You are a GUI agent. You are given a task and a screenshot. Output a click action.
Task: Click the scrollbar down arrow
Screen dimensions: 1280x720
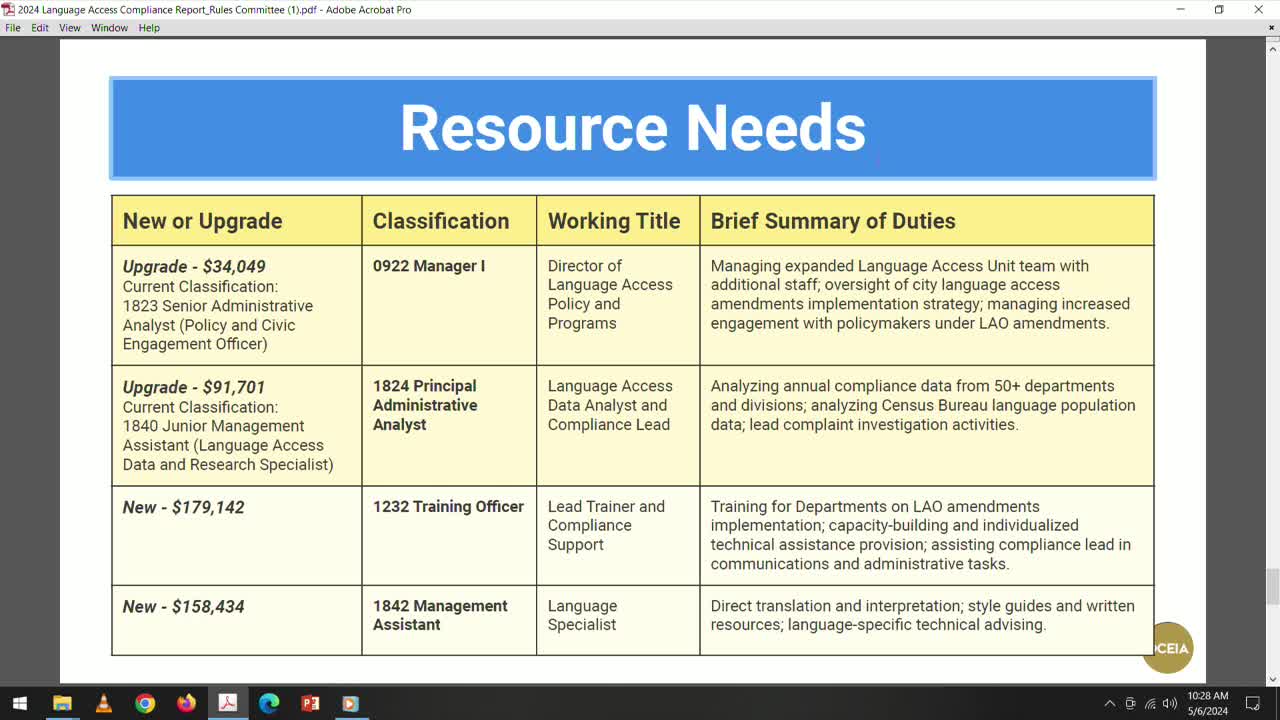(x=1272, y=678)
